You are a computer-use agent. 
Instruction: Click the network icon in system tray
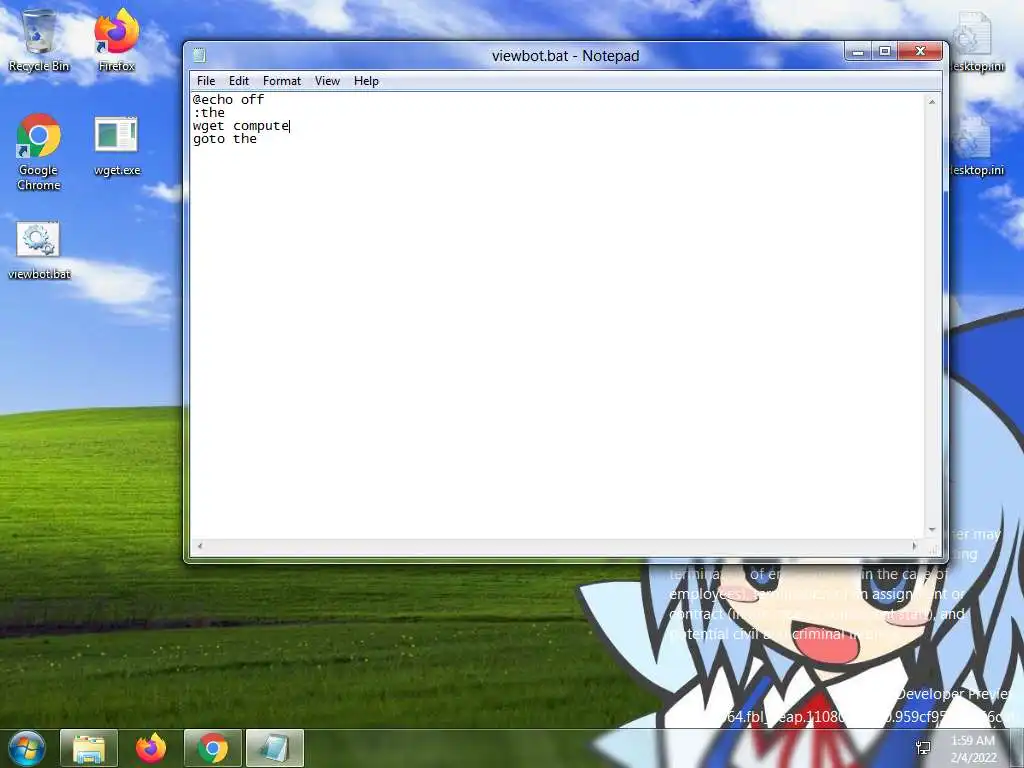click(923, 748)
